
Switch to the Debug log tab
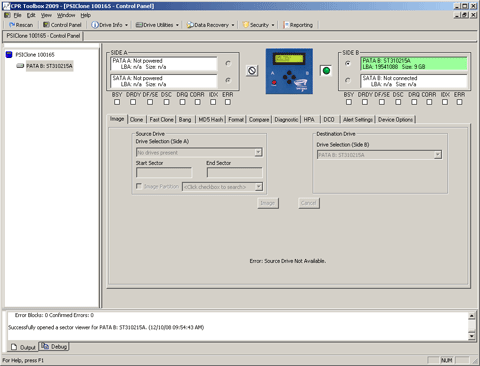click(54, 347)
